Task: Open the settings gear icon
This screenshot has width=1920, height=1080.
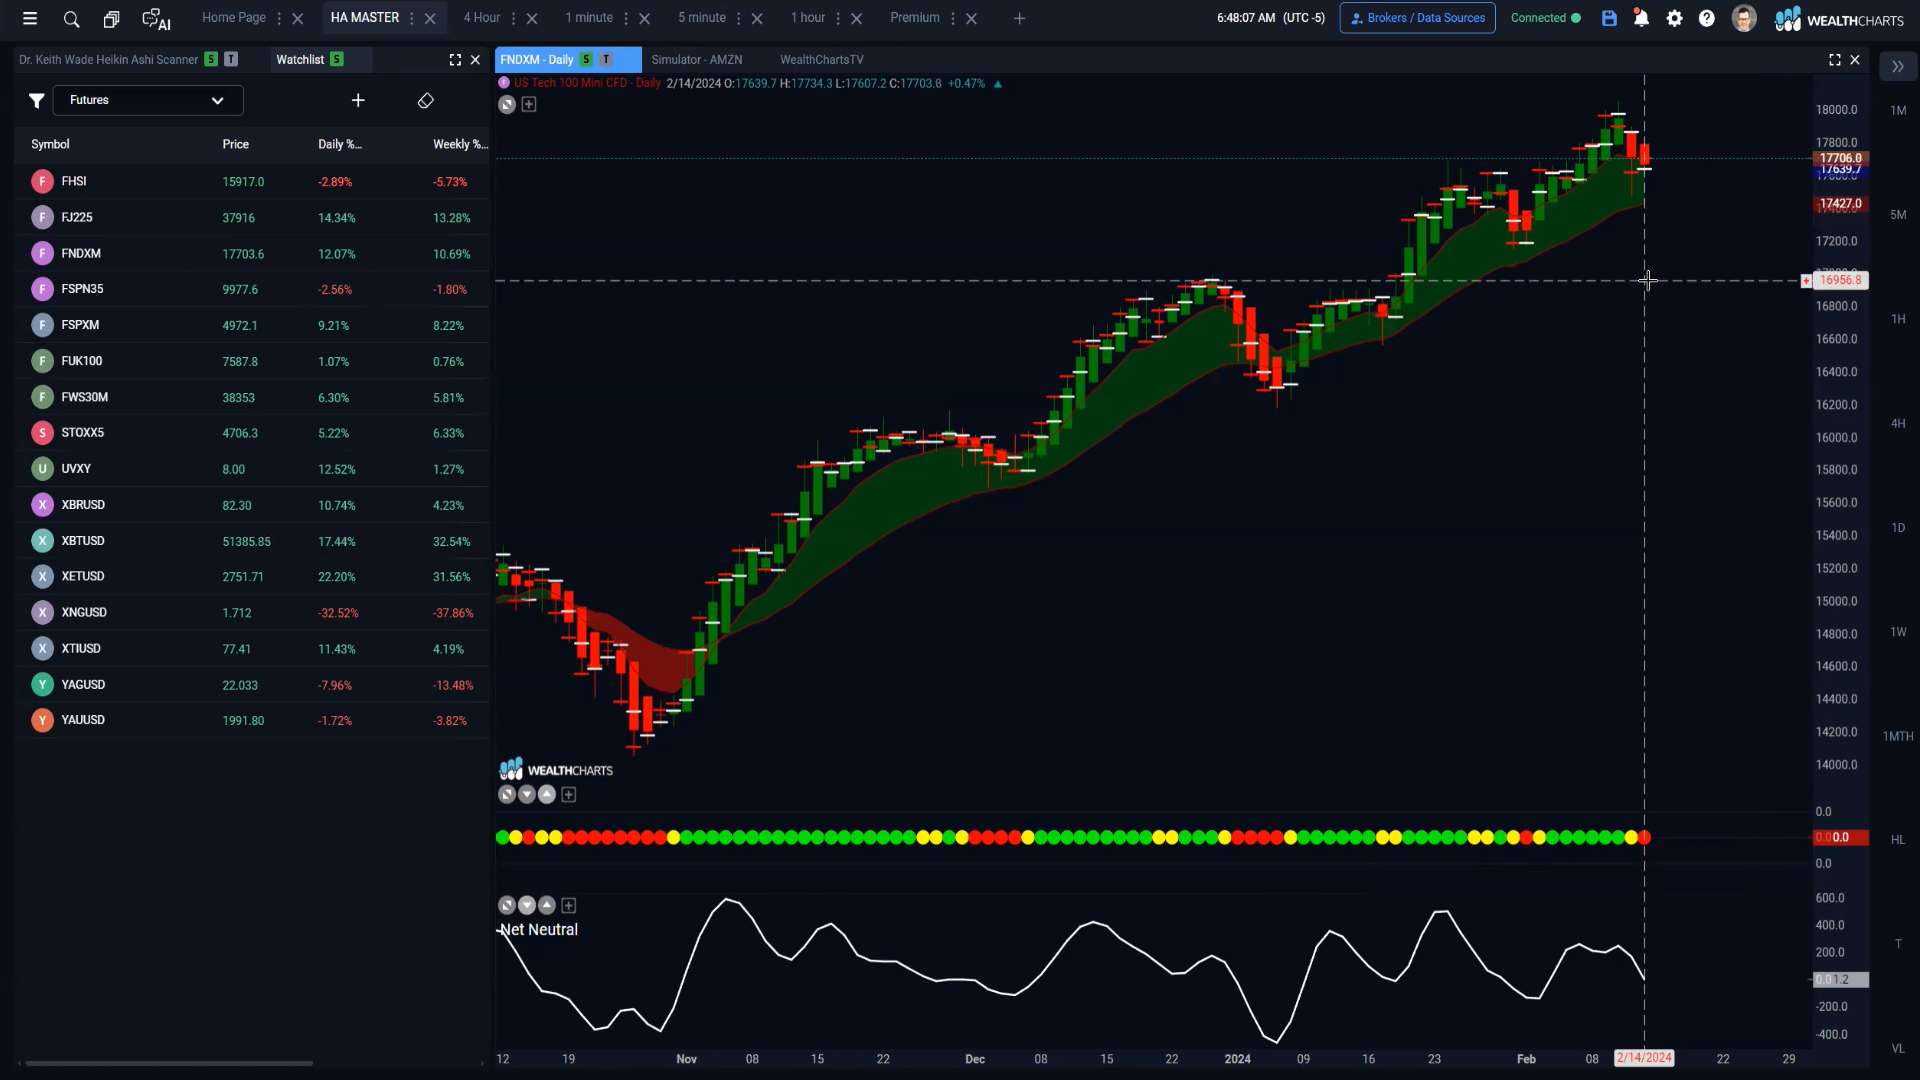Action: (1674, 18)
